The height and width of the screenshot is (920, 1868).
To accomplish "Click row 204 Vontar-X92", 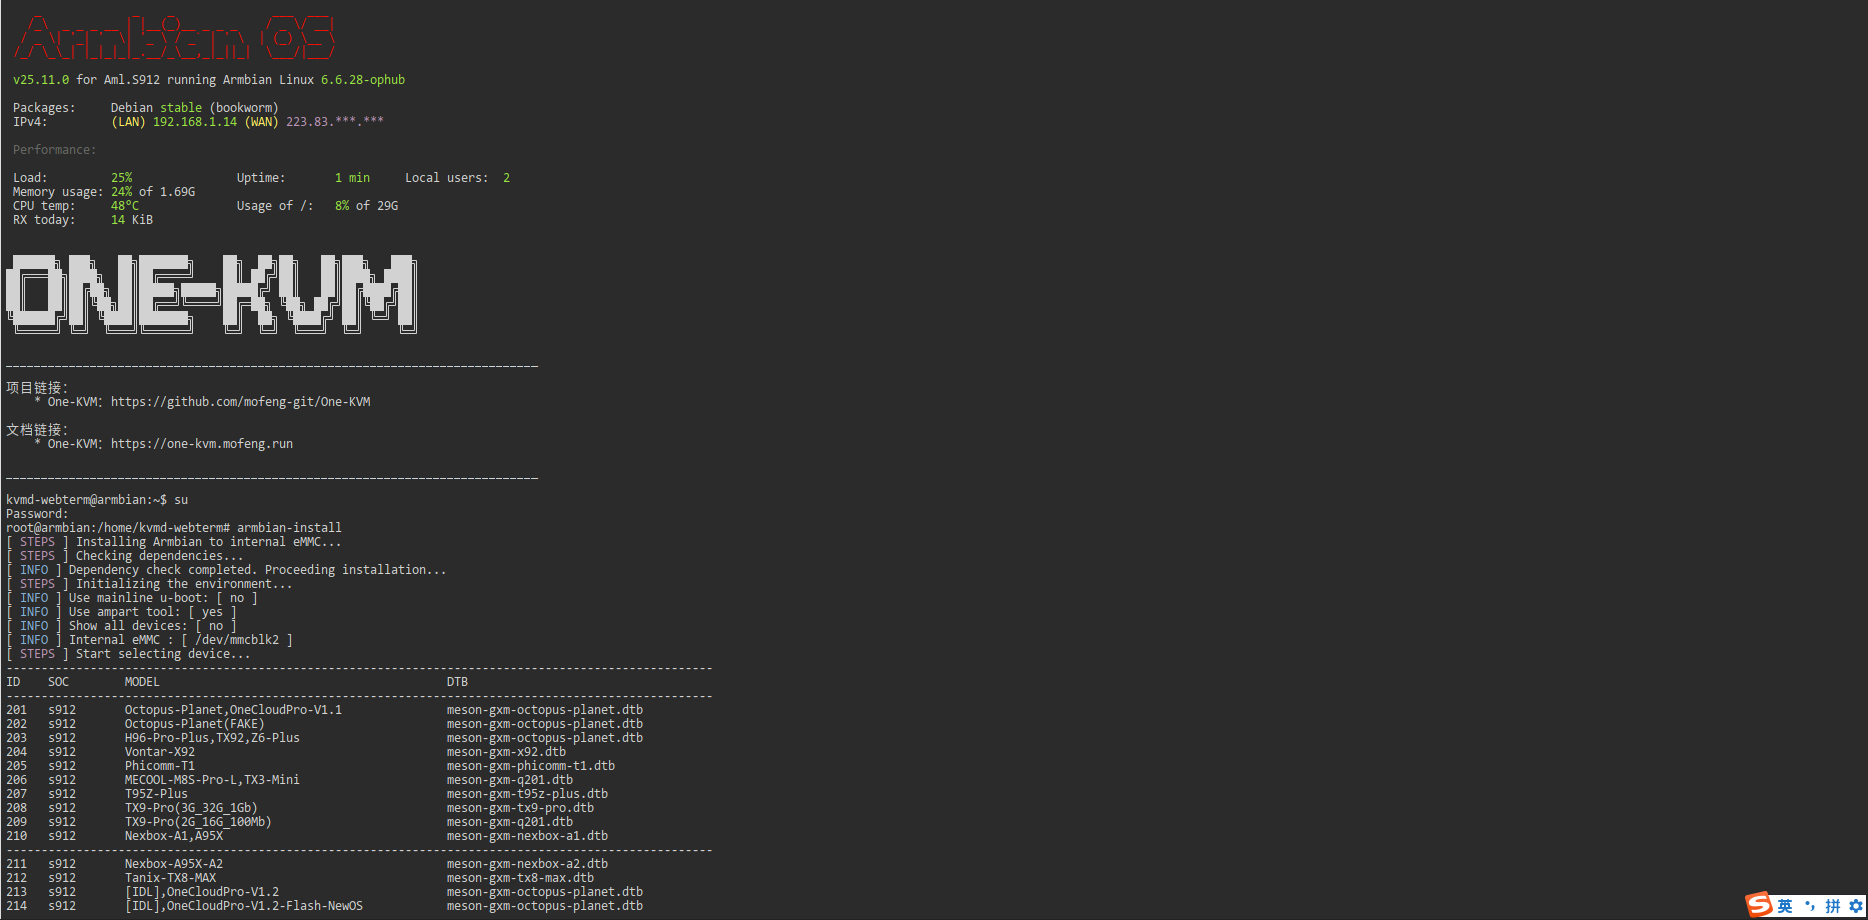I will tap(286, 752).
